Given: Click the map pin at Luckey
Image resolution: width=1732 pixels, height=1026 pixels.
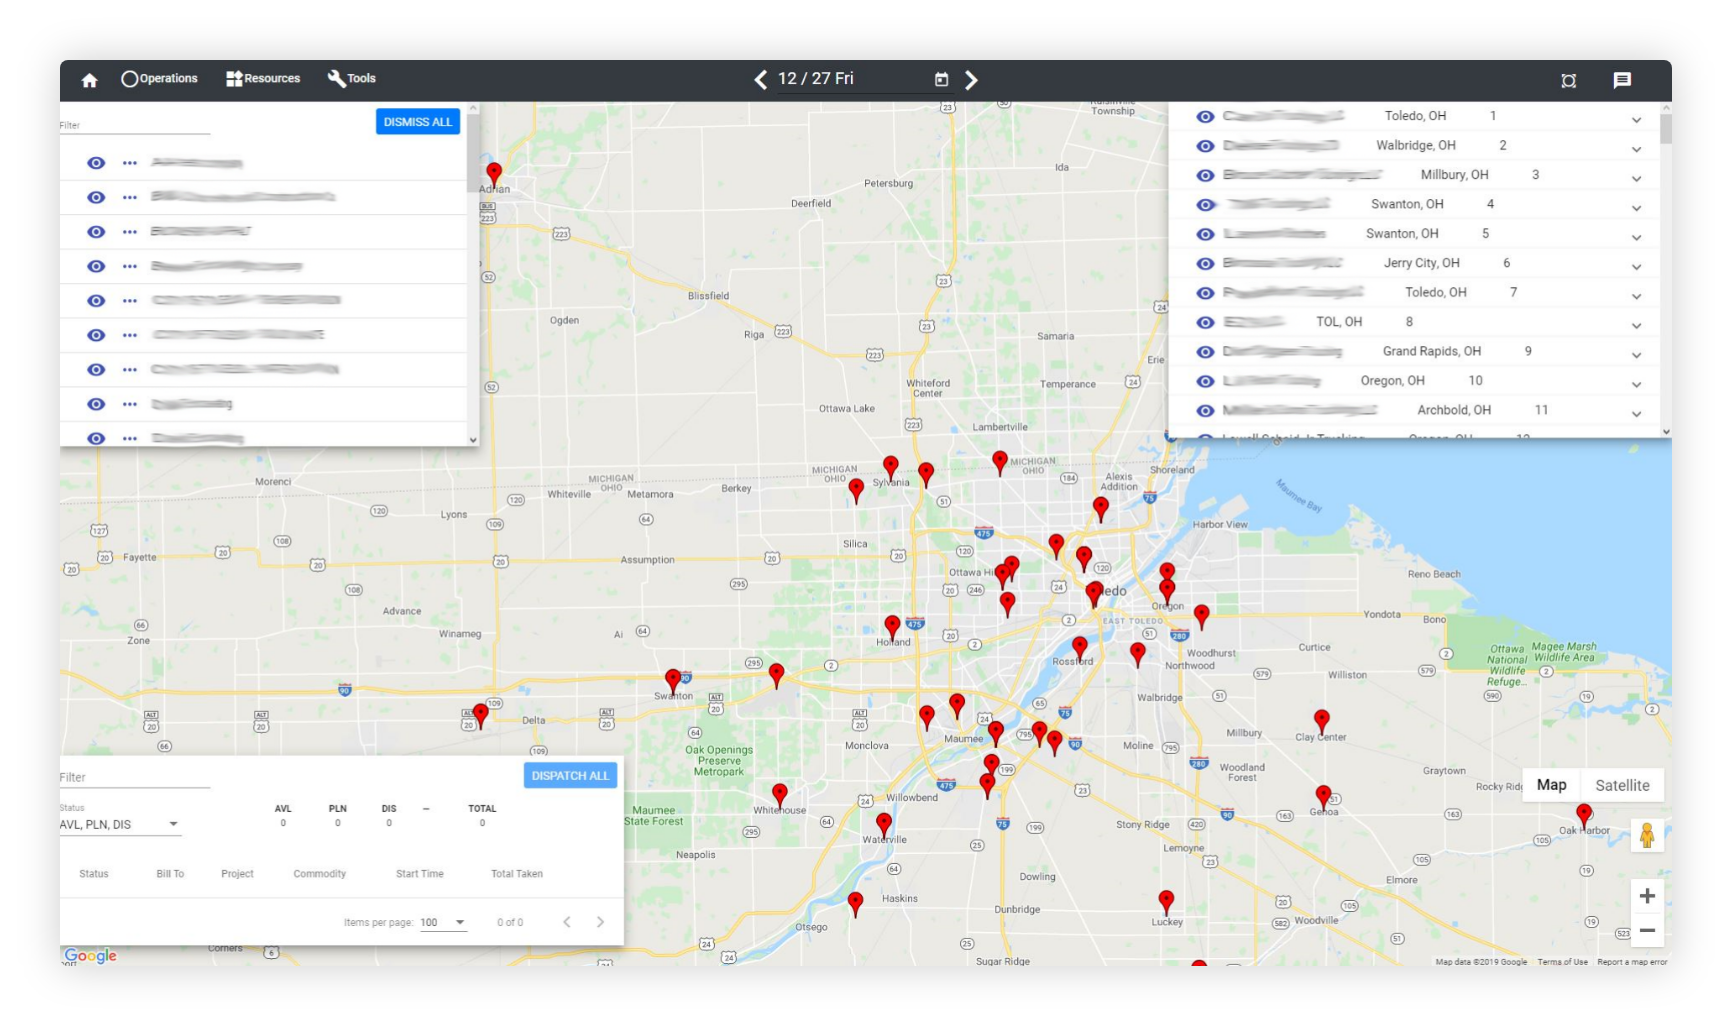Looking at the screenshot, I should [x=1166, y=902].
